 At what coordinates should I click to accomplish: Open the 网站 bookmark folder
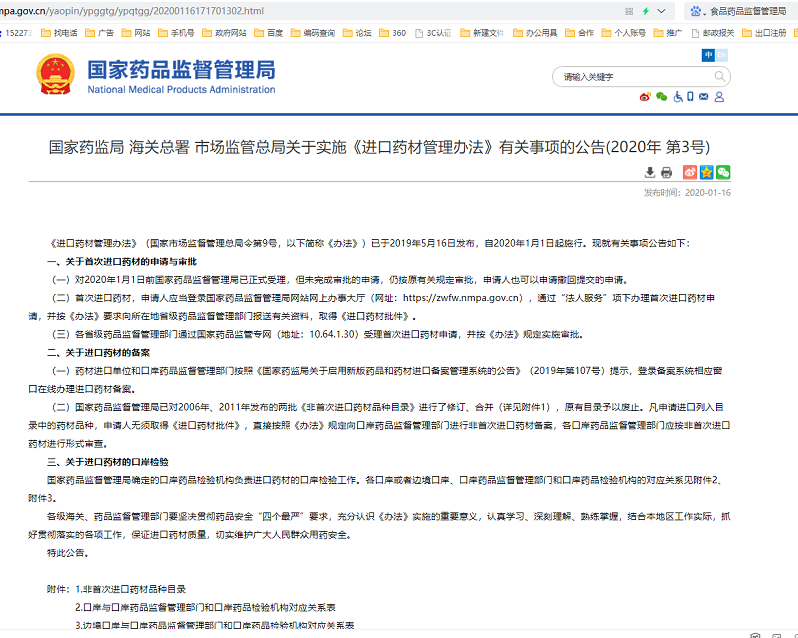point(136,33)
